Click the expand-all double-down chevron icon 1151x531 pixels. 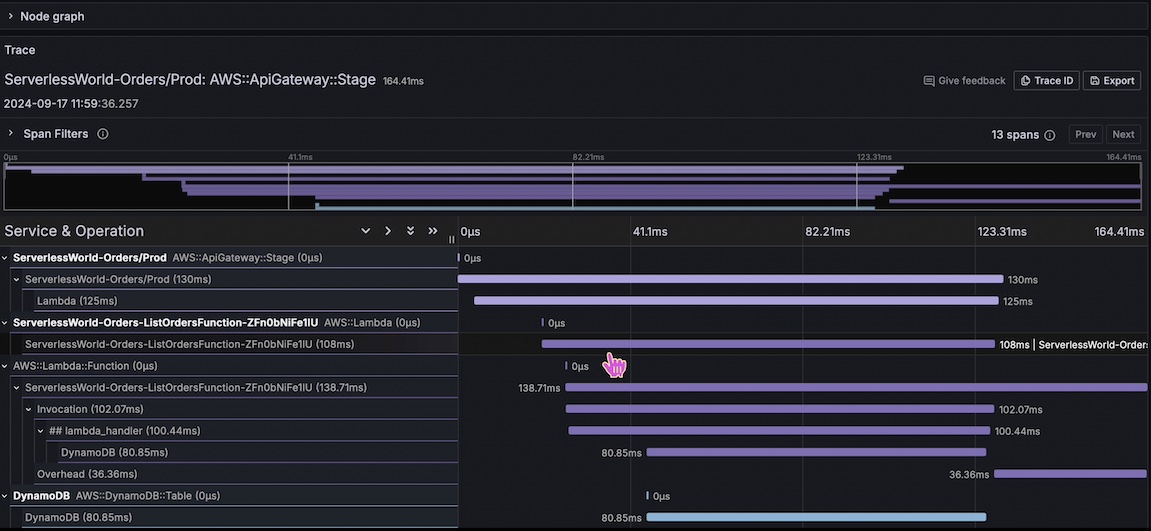[410, 231]
